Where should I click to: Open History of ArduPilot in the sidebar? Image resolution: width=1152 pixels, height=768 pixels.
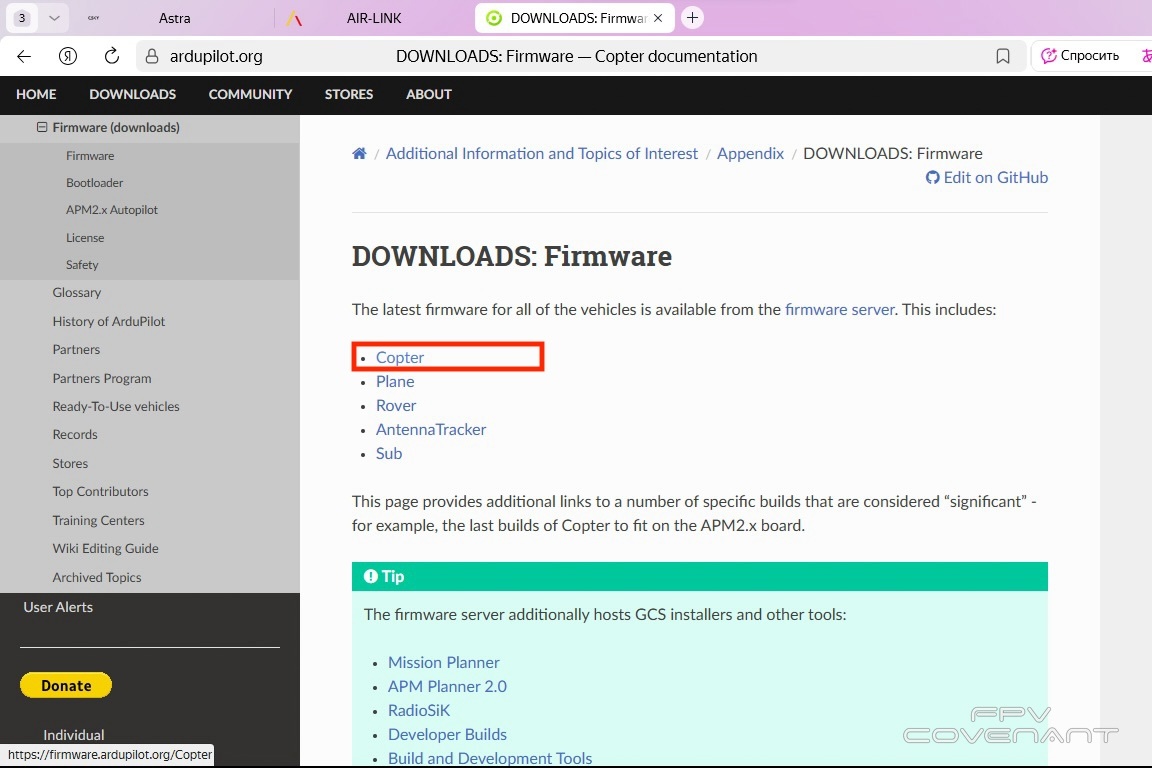click(108, 321)
